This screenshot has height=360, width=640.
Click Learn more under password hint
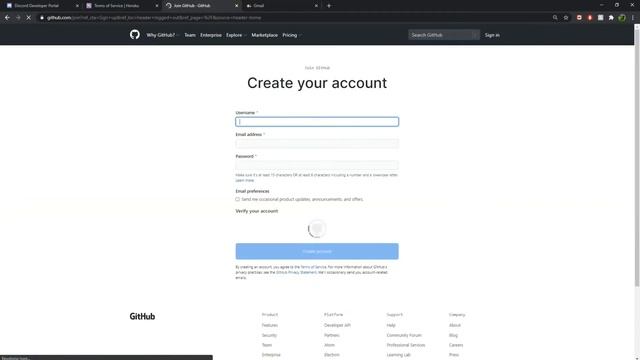pos(244,180)
